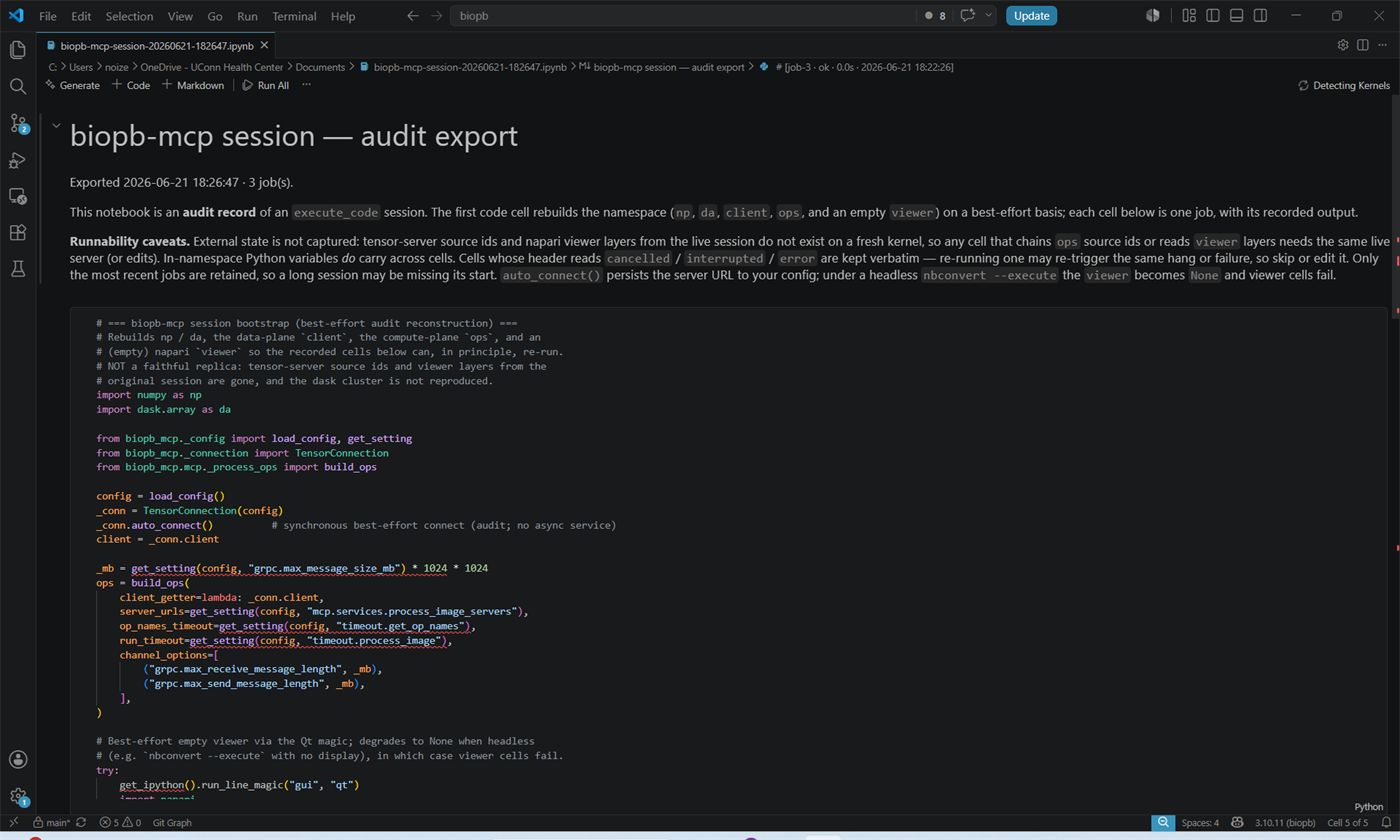
Task: Click the agent sessions 8 indicator in title bar
Action: tap(936, 16)
